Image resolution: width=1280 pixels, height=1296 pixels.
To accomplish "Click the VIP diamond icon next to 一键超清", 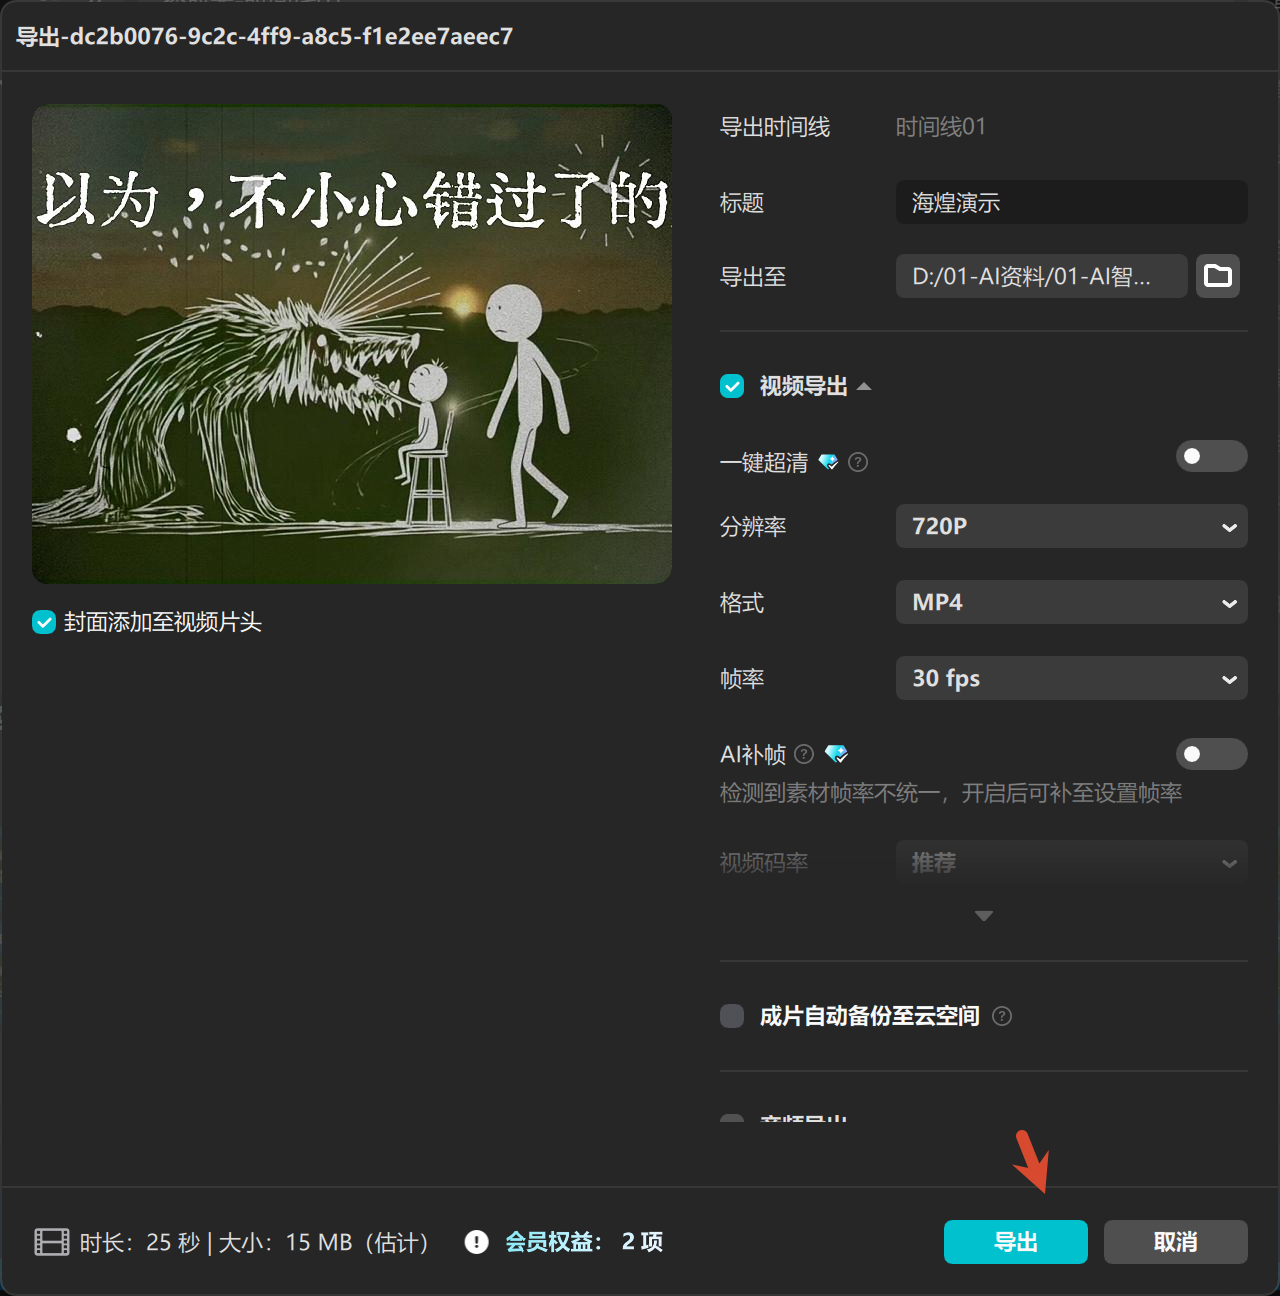I will (828, 462).
